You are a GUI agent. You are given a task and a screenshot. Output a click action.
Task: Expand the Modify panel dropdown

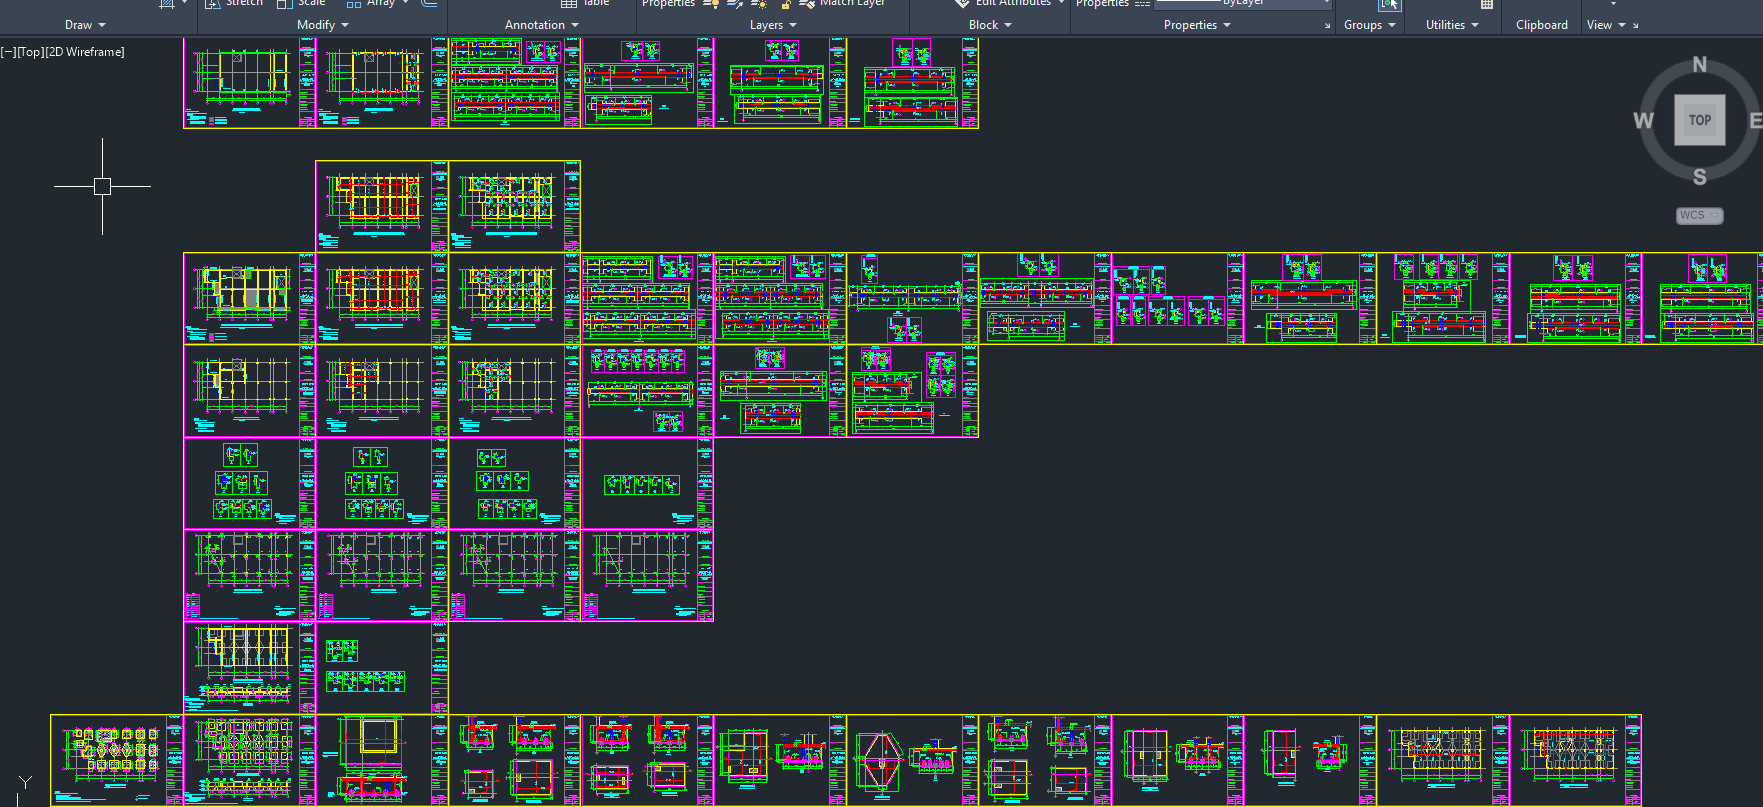pos(323,25)
